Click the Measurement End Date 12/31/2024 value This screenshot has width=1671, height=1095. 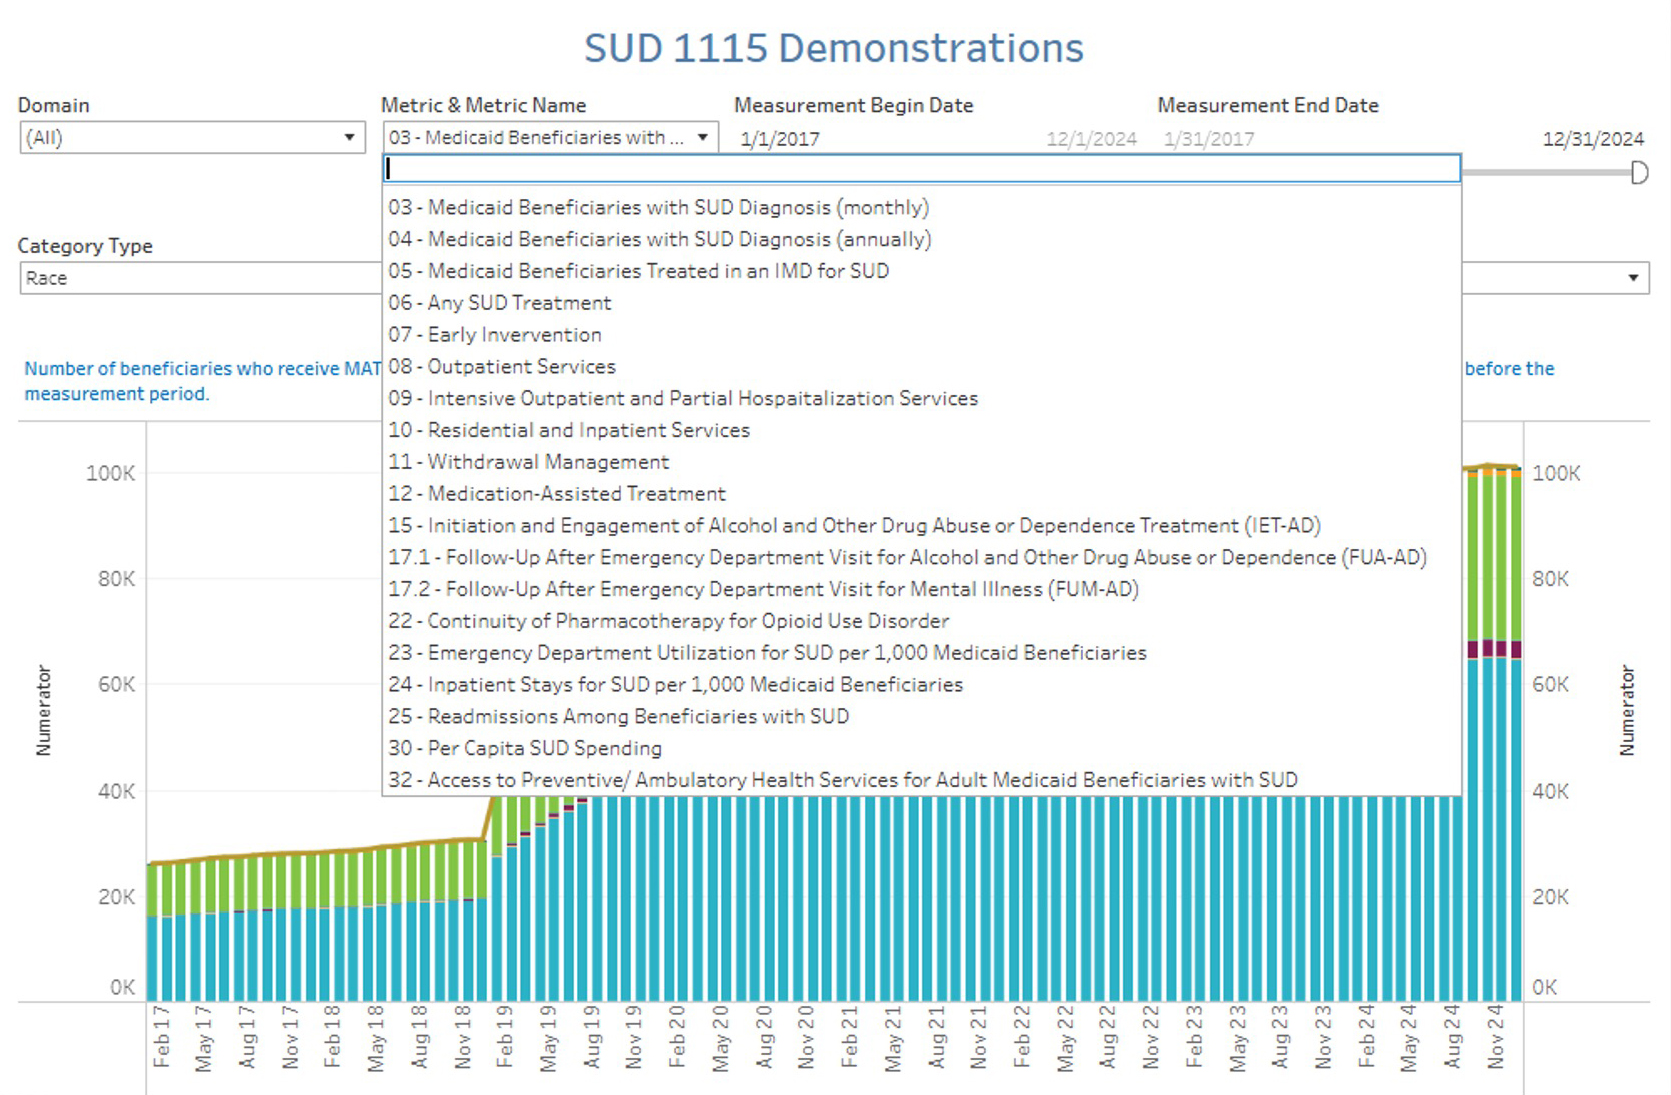tap(1592, 139)
